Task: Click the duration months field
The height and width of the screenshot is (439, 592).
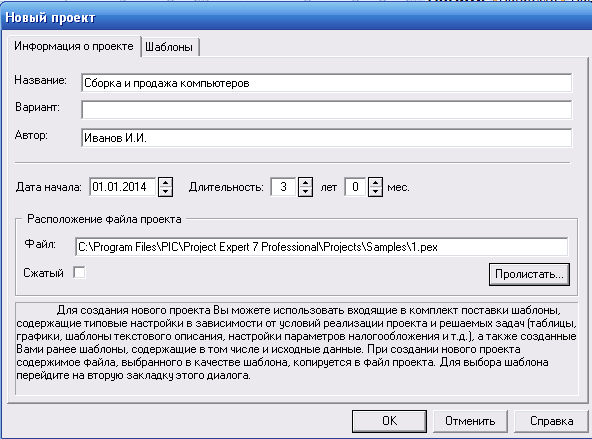Action: click(355, 187)
